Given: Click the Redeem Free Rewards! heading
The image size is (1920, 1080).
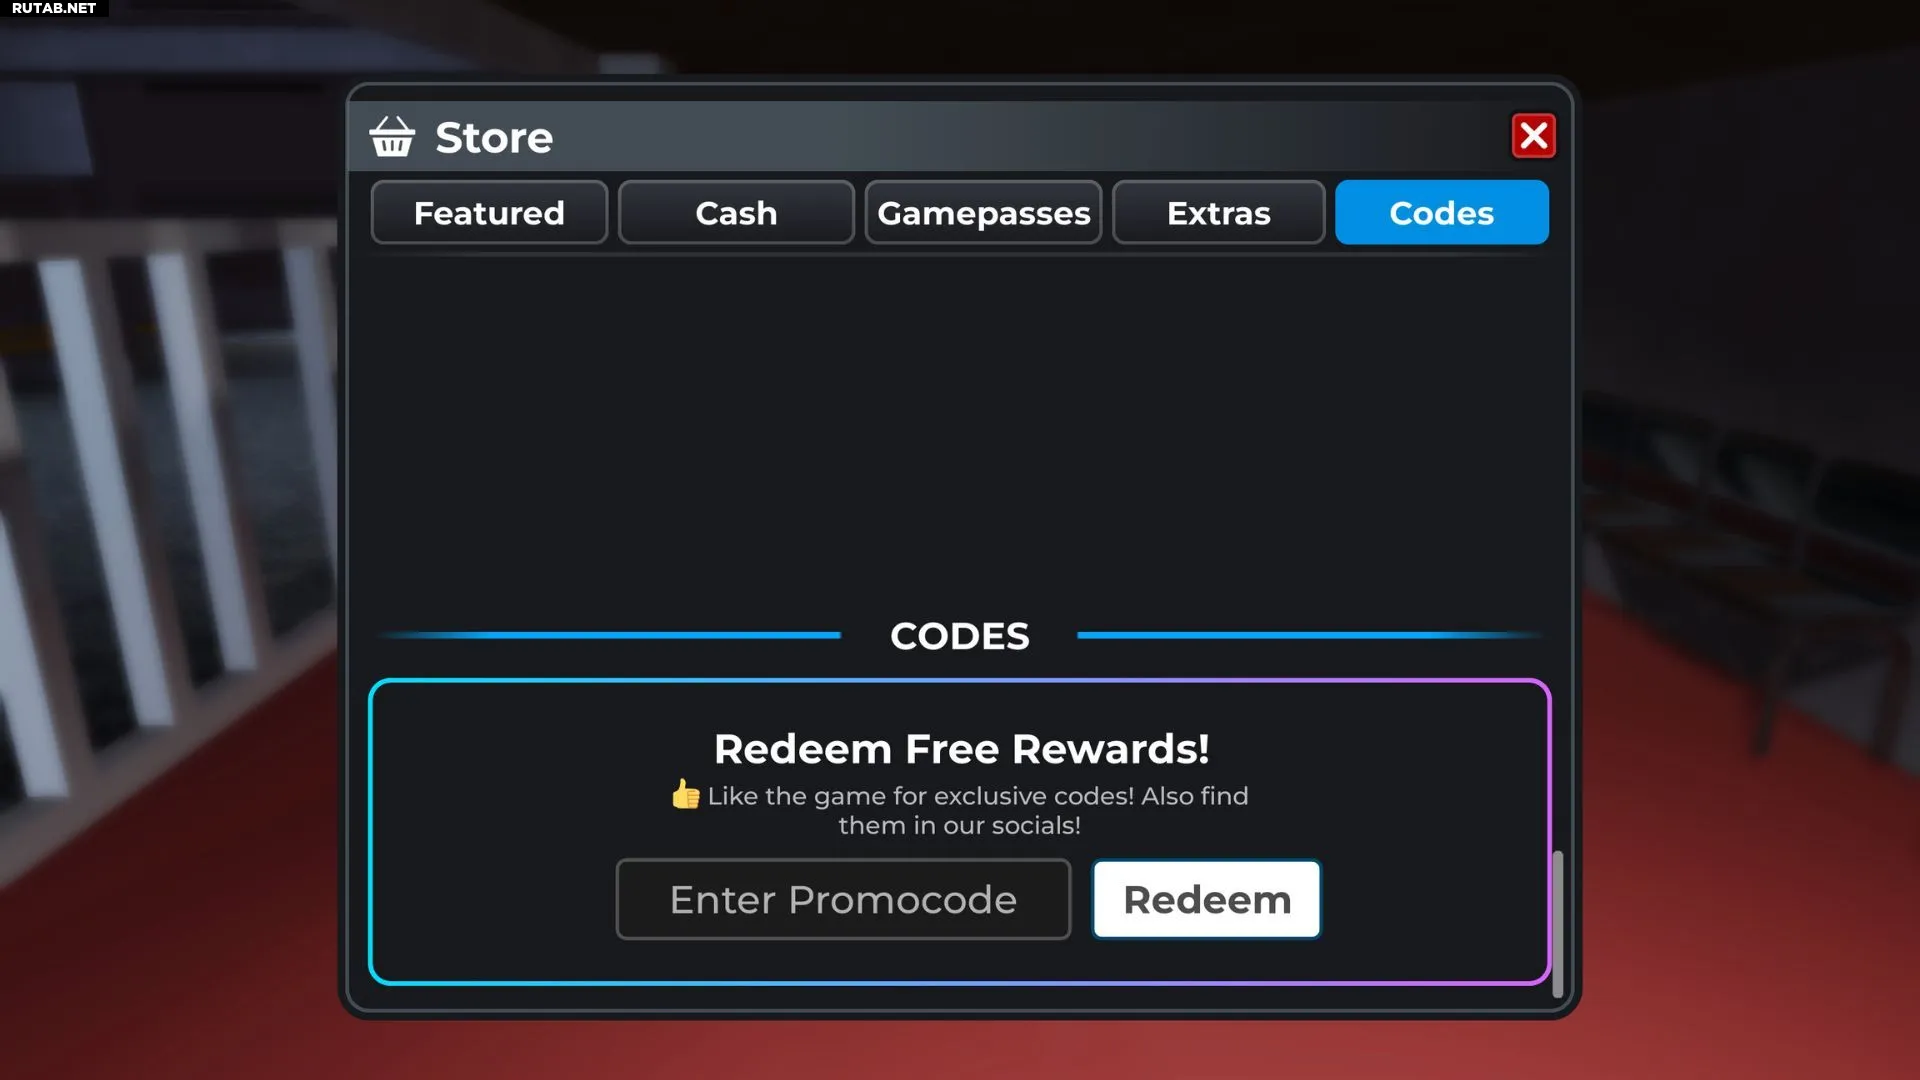Looking at the screenshot, I should click(x=961, y=749).
